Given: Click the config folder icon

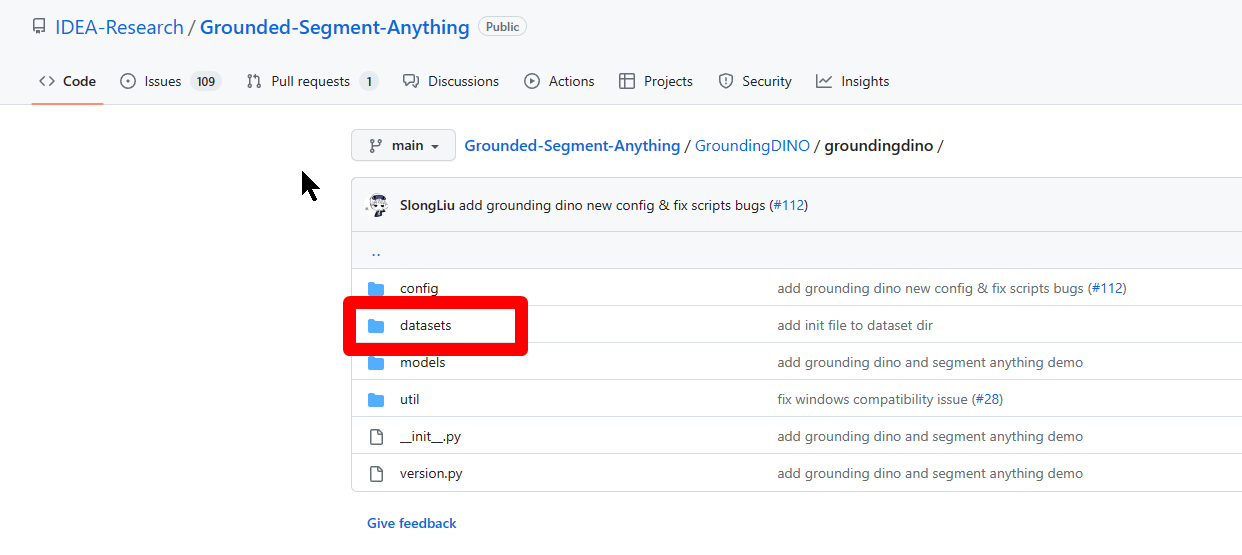Looking at the screenshot, I should 376,289.
